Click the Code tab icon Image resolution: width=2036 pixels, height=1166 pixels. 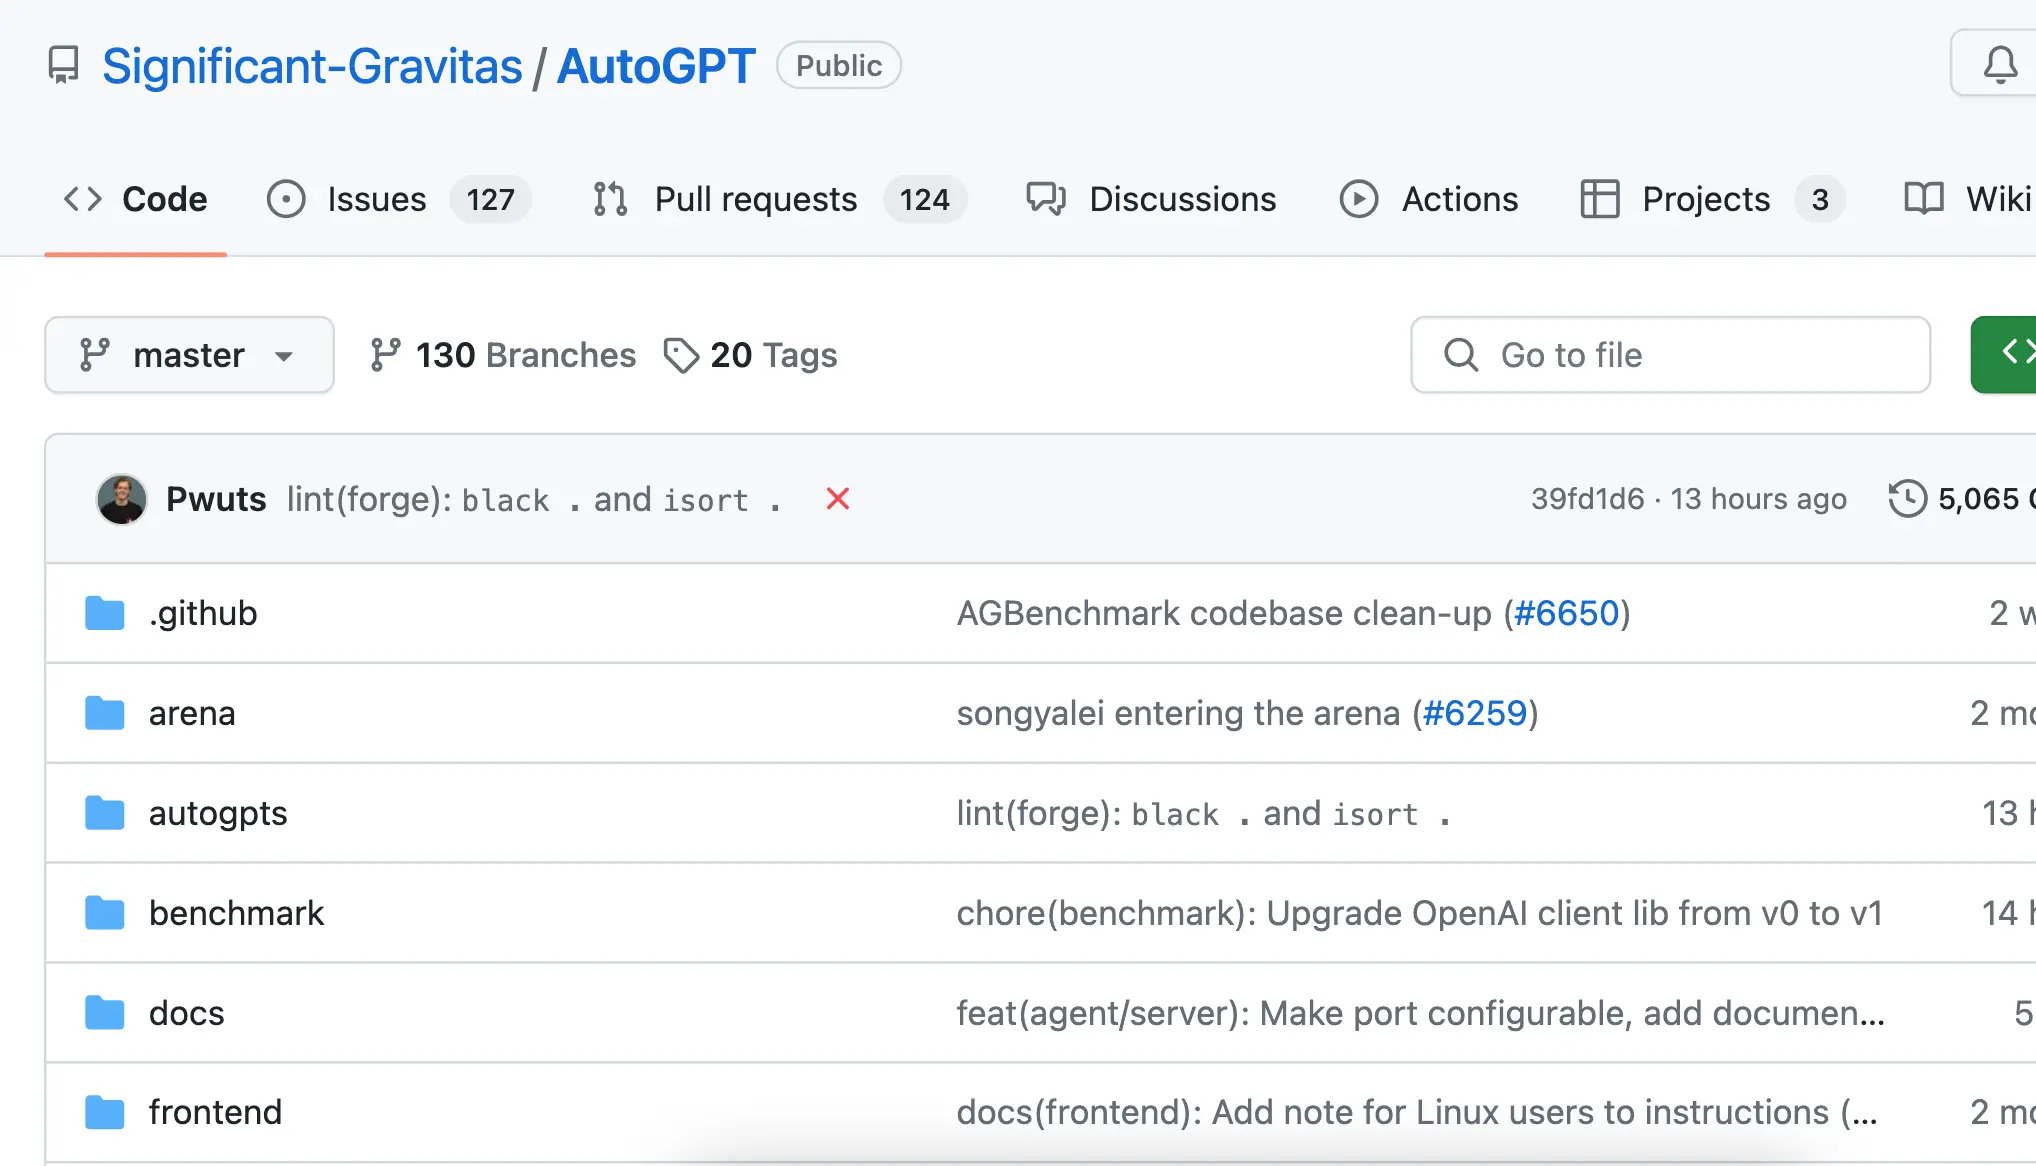pyautogui.click(x=81, y=199)
